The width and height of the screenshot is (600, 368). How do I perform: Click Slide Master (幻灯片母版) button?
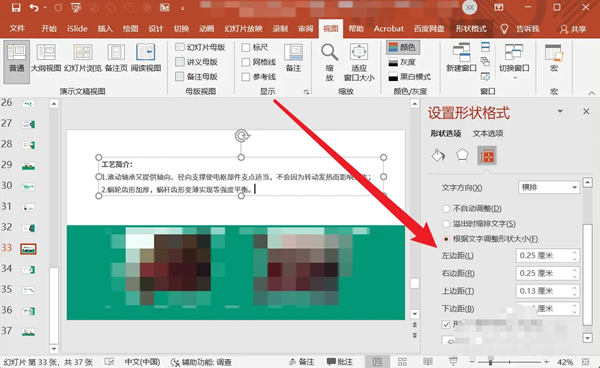click(200, 47)
